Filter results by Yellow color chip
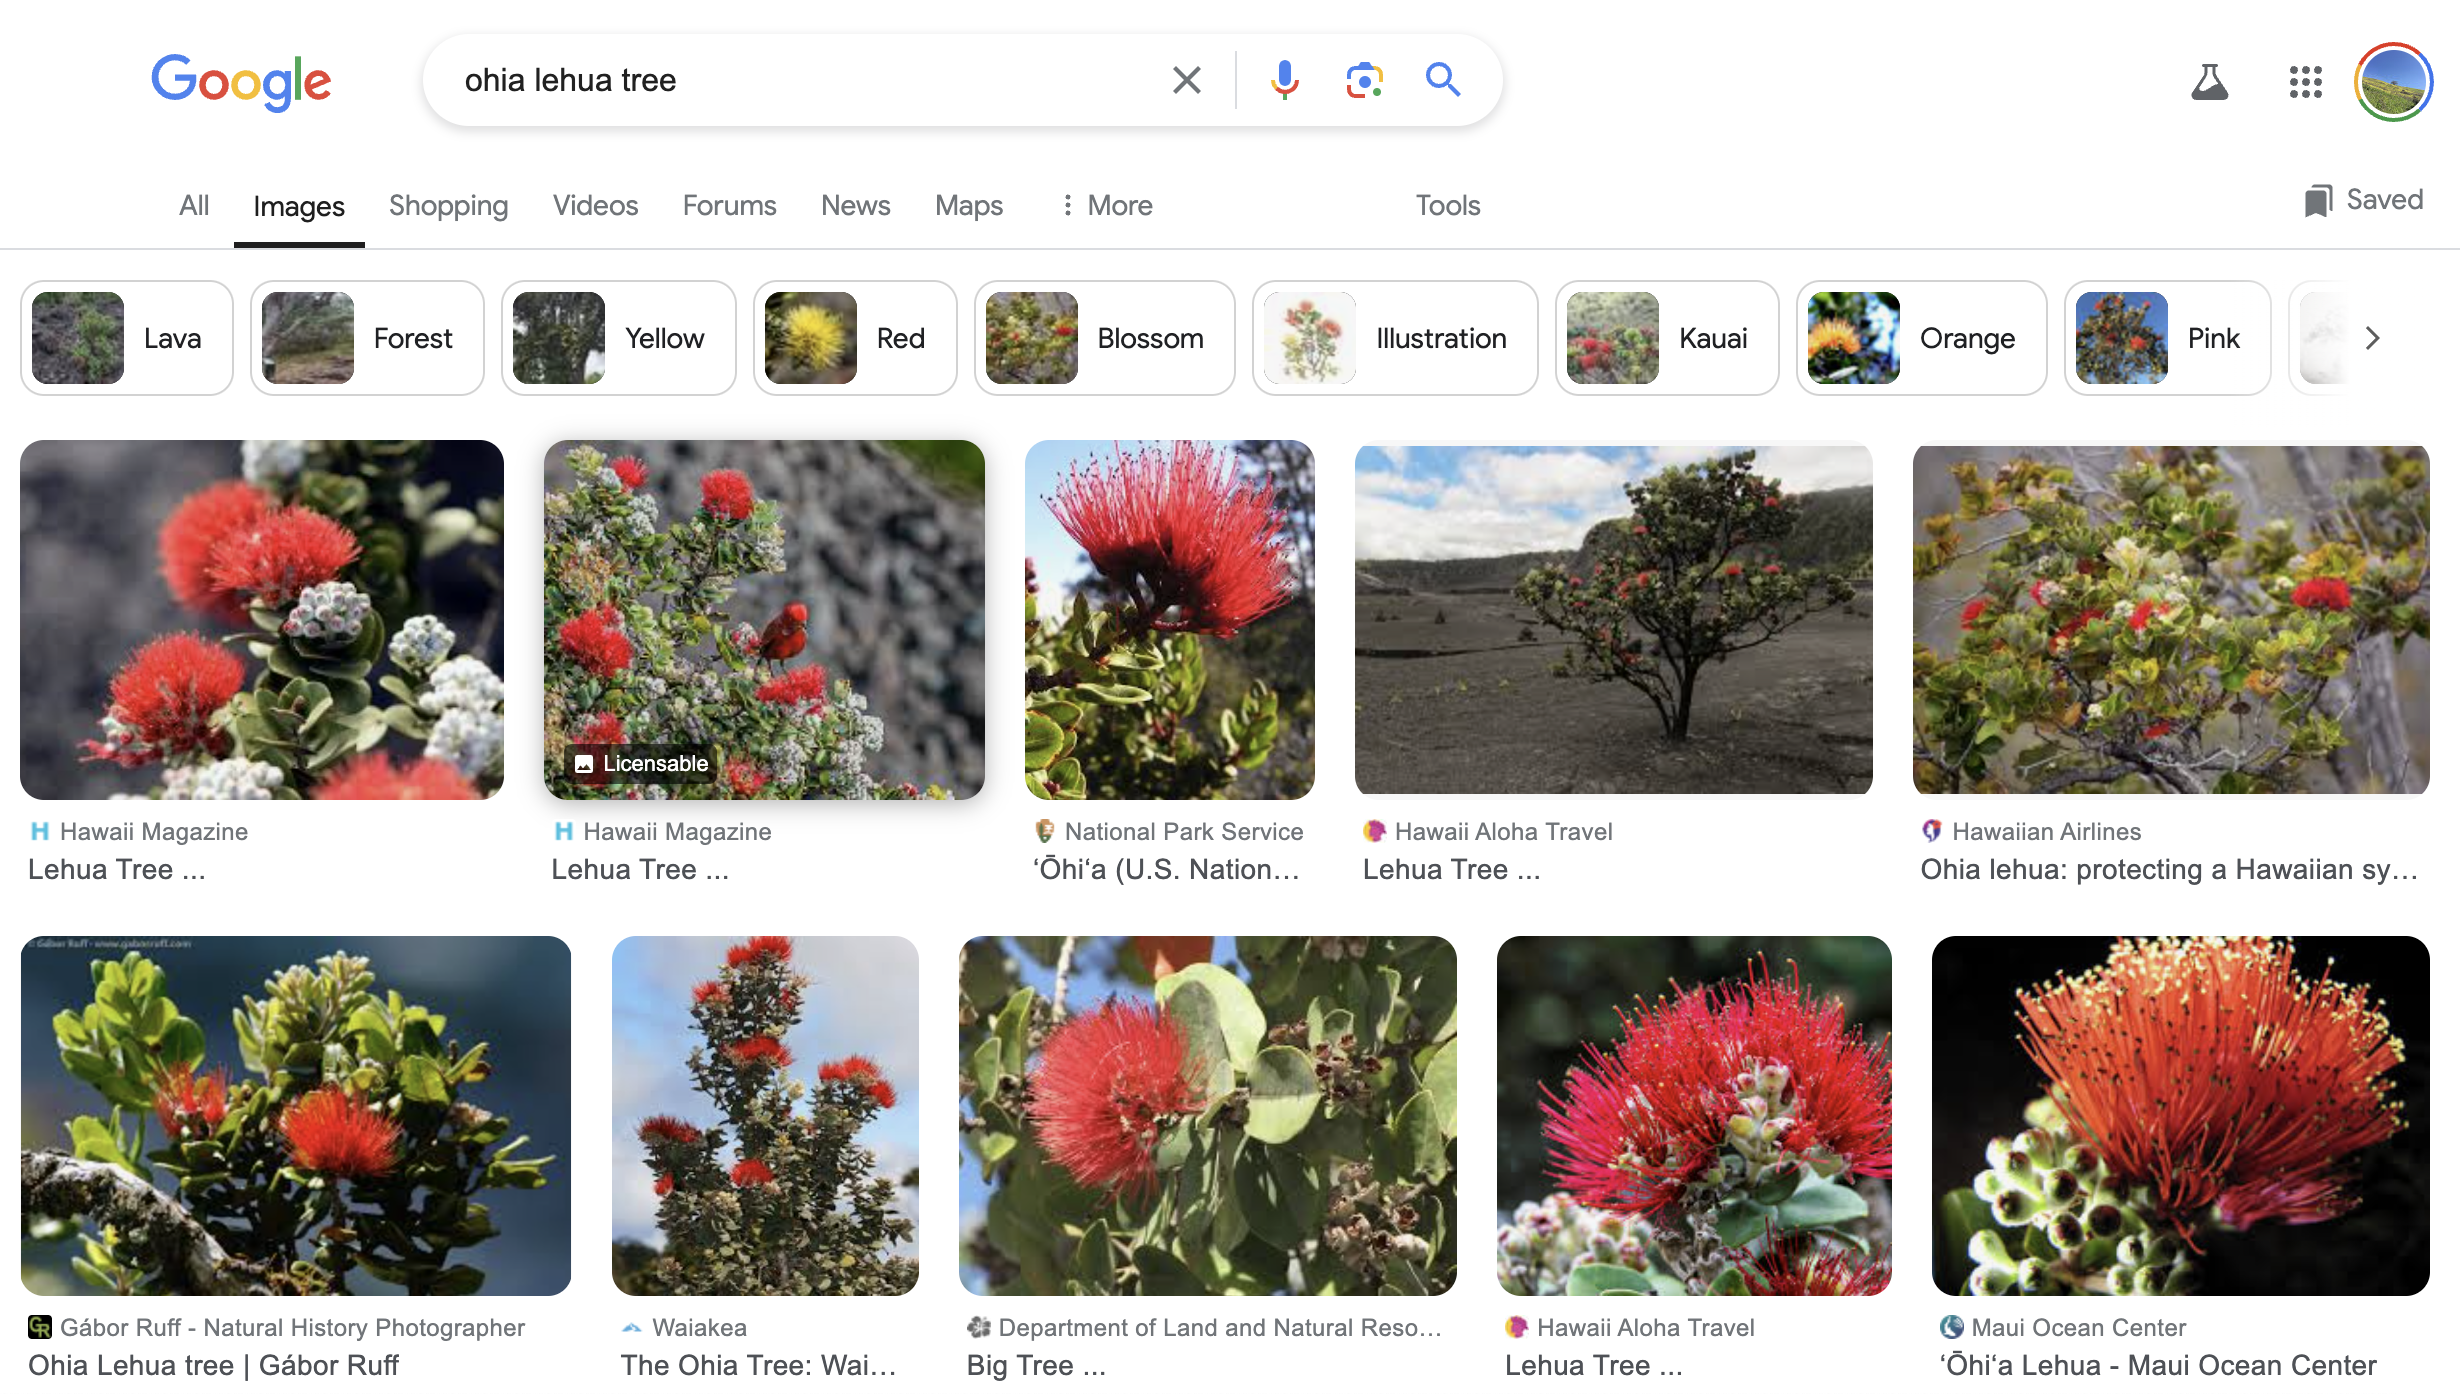Screen dimensions: 2460x1394 pyautogui.click(x=618, y=338)
